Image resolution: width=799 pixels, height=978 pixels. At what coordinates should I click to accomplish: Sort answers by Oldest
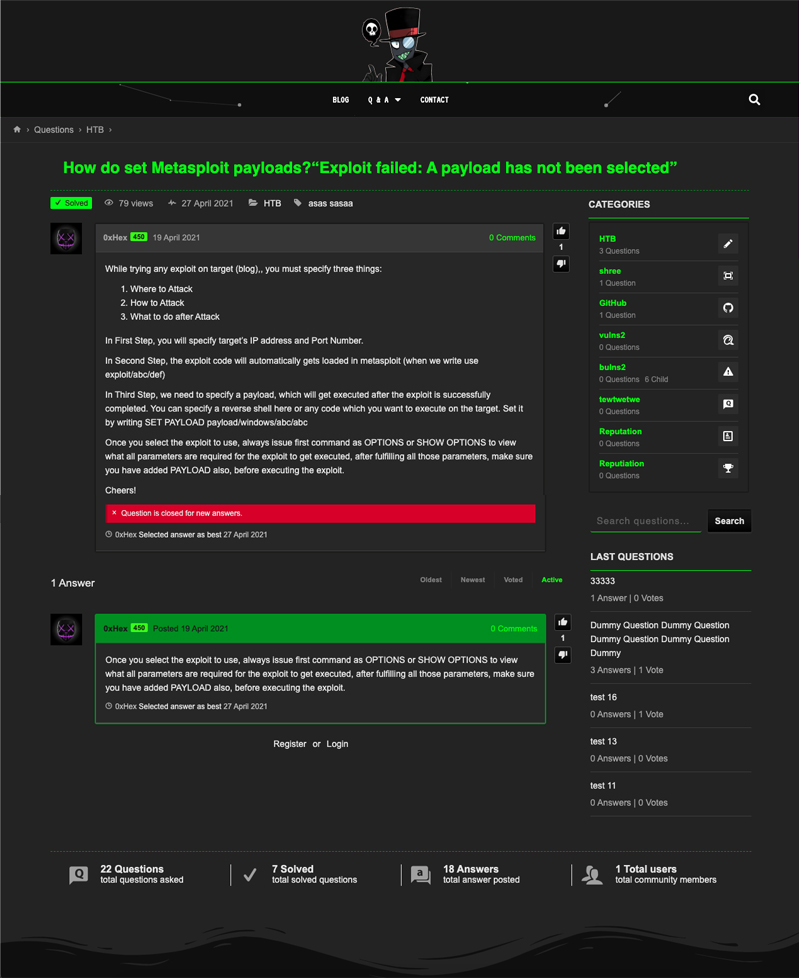pos(431,580)
